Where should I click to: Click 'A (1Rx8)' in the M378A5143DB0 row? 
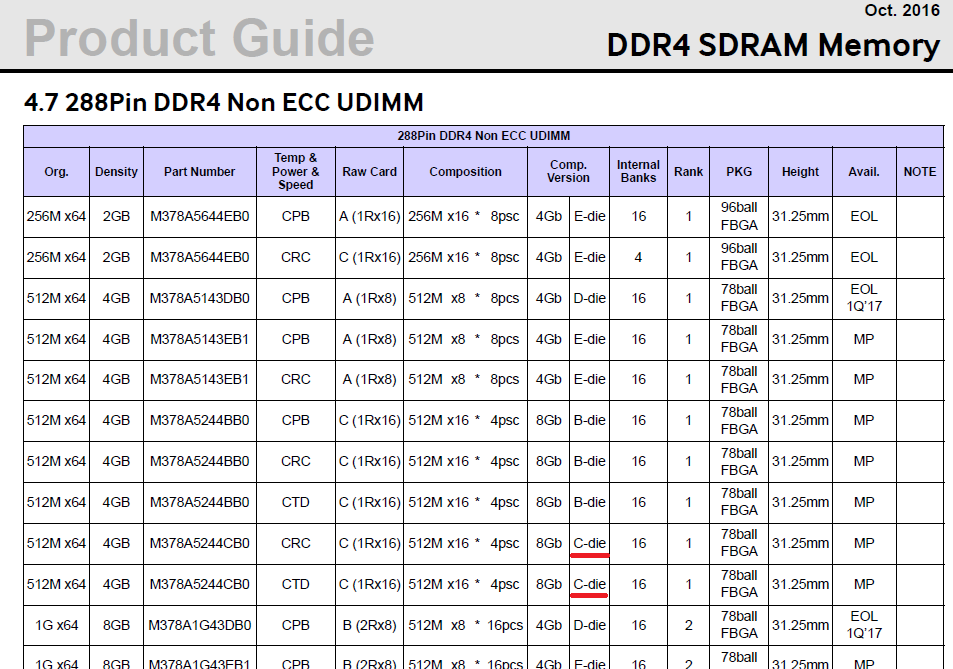tap(370, 298)
